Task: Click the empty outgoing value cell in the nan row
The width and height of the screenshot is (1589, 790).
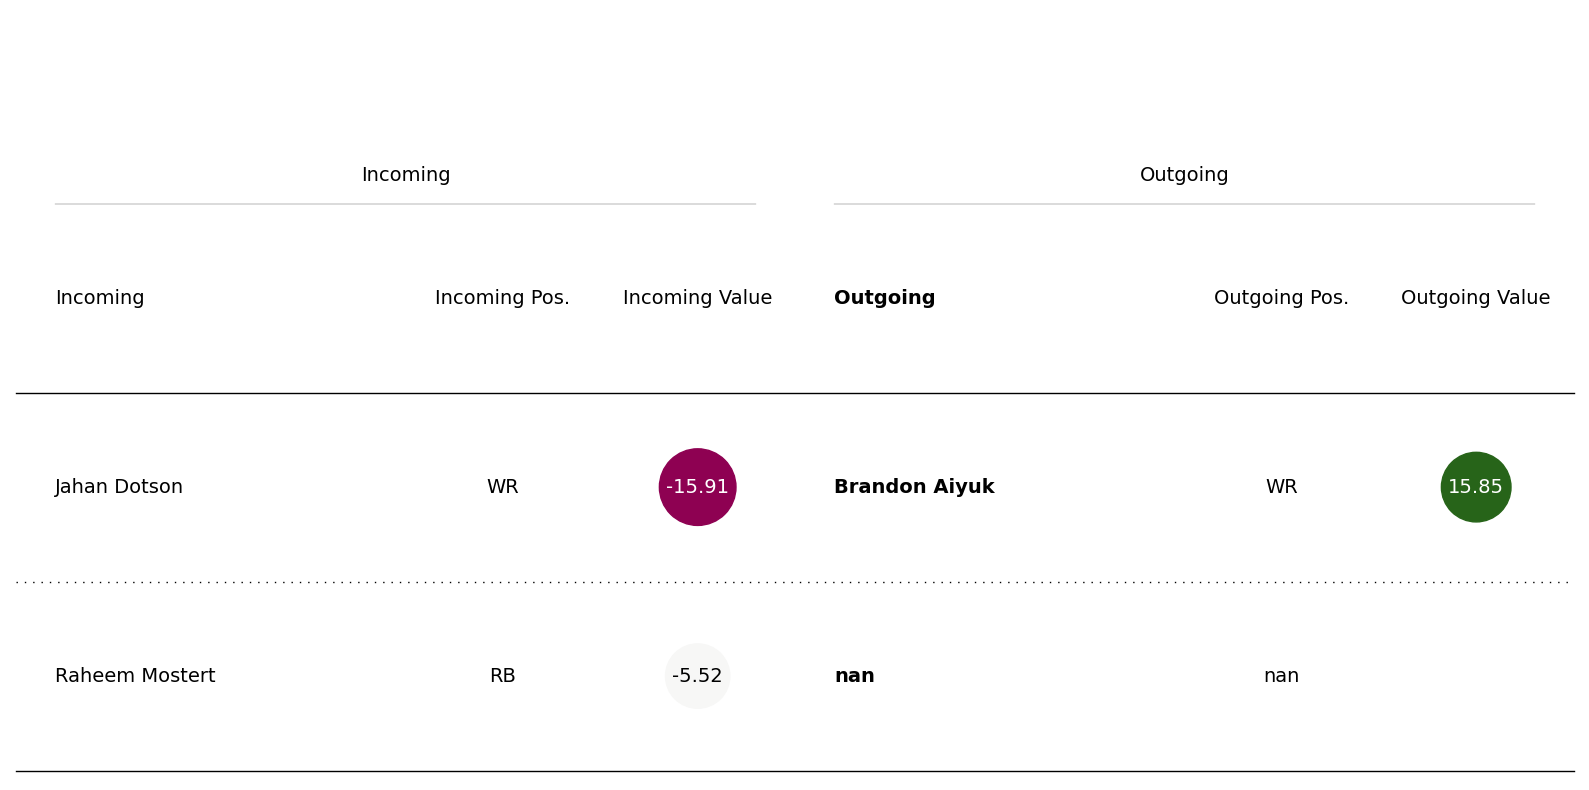Action: tap(1475, 676)
